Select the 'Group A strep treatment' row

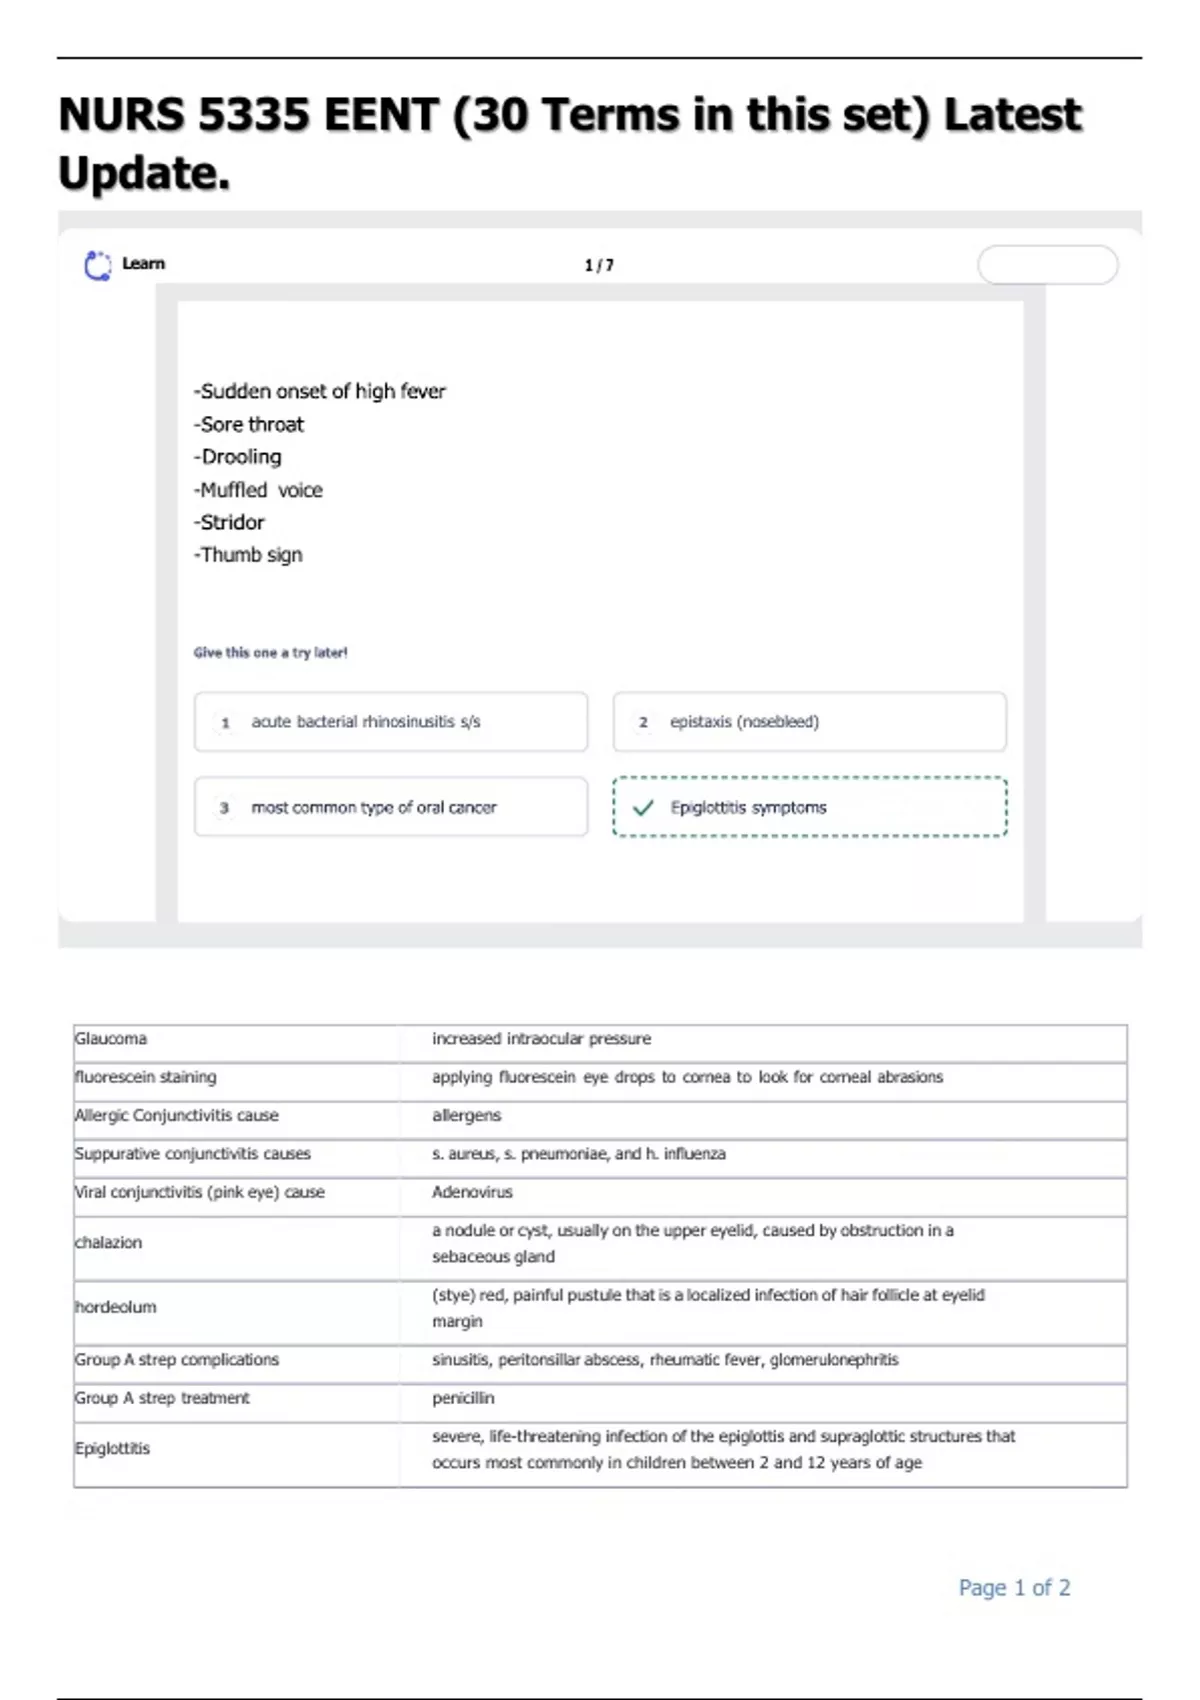[162, 1398]
